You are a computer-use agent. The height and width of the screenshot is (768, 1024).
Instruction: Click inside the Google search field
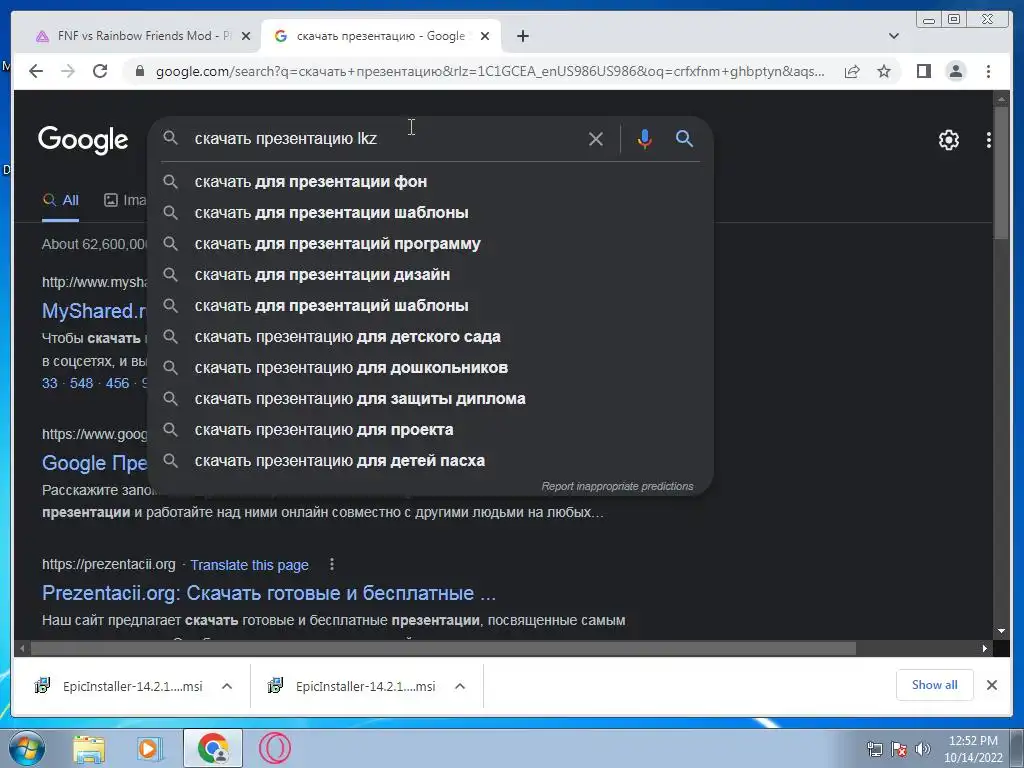point(385,138)
